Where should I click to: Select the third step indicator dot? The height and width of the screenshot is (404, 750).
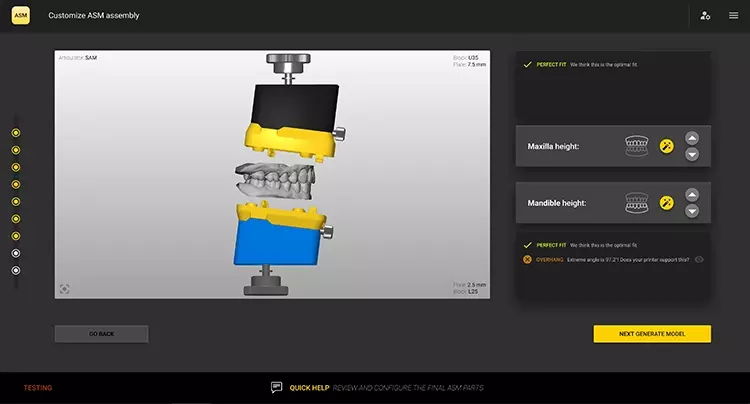tap(16, 167)
